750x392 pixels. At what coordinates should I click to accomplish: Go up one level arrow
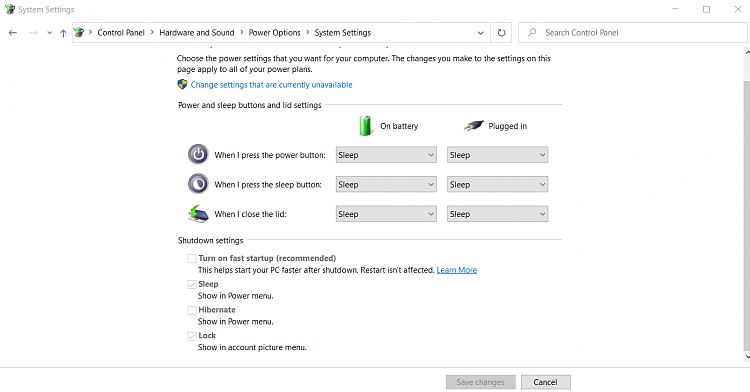tap(63, 33)
